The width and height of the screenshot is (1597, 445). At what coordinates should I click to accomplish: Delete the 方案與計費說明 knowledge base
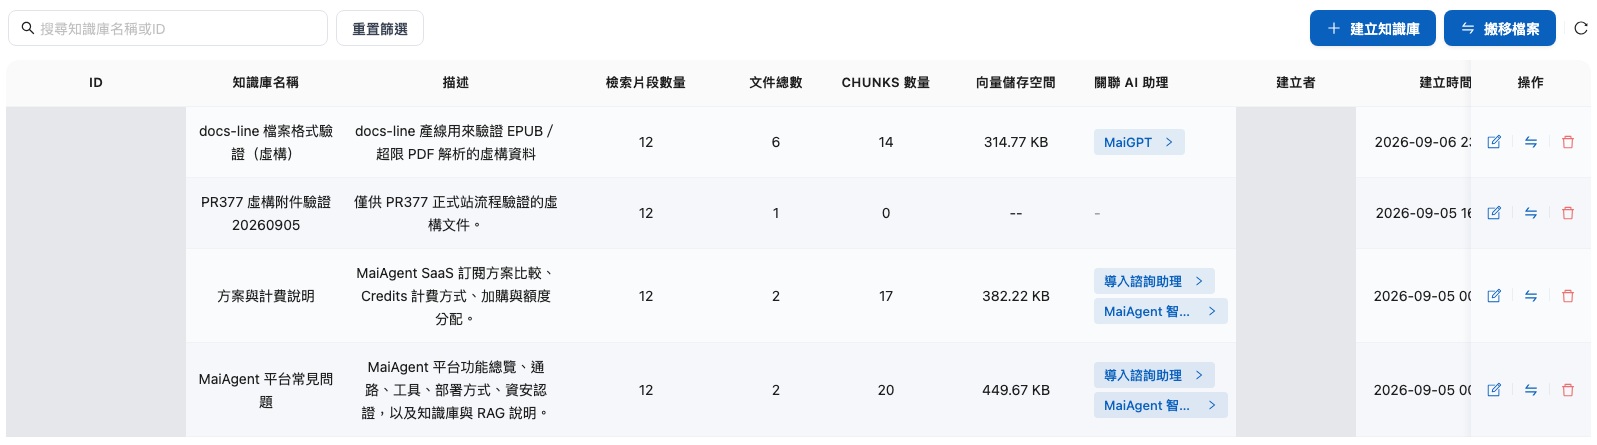coord(1568,296)
